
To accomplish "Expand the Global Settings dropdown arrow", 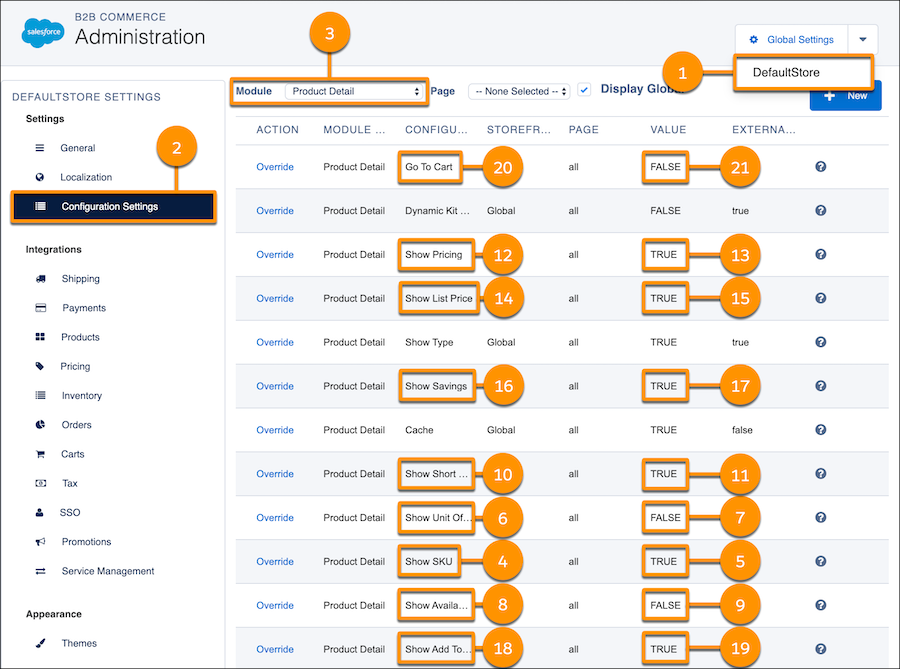I will click(x=863, y=40).
